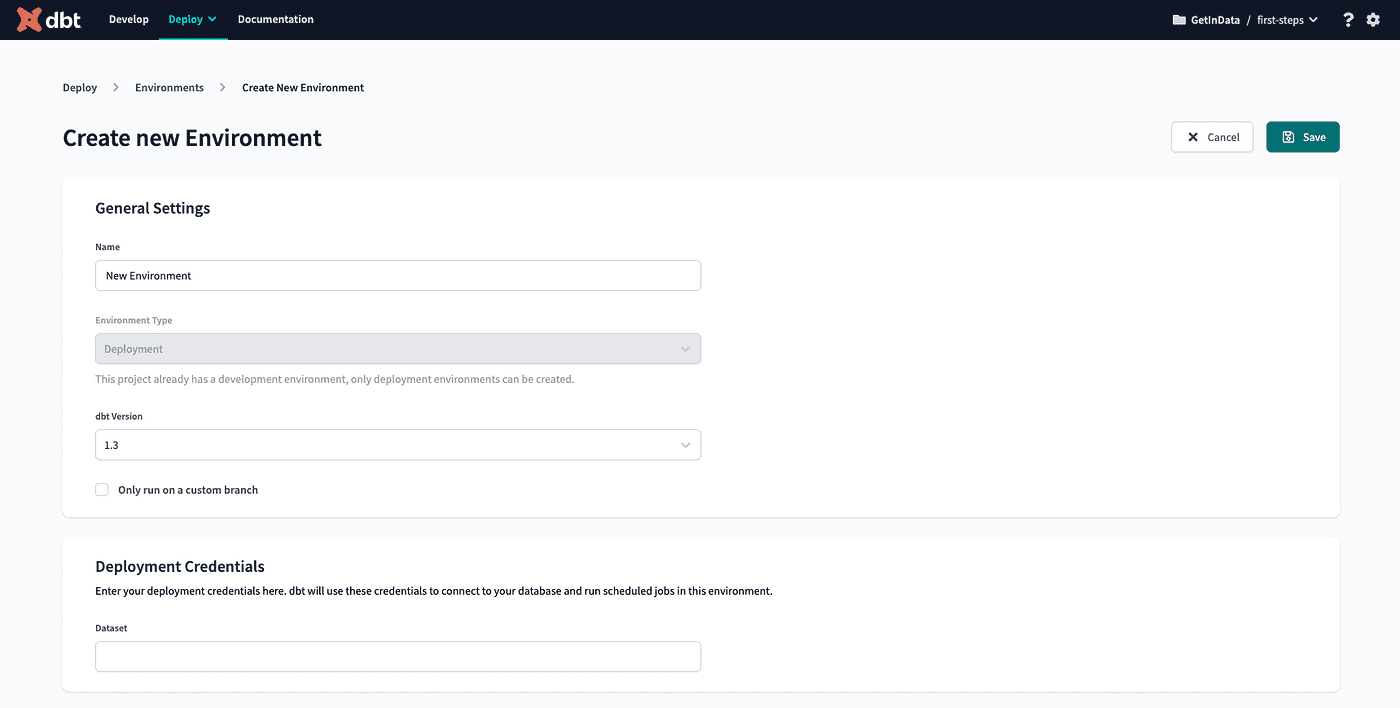The width and height of the screenshot is (1400, 708).
Task: Go to the Environments breadcrumb
Action: click(169, 88)
